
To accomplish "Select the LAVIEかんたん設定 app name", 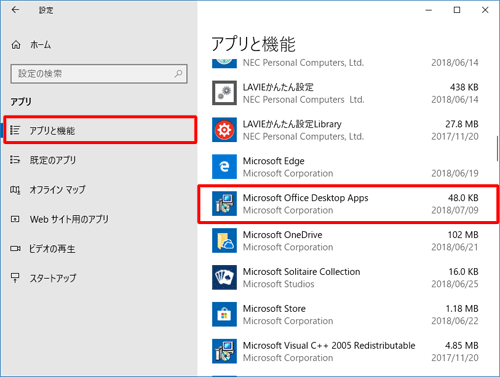I will (x=278, y=87).
